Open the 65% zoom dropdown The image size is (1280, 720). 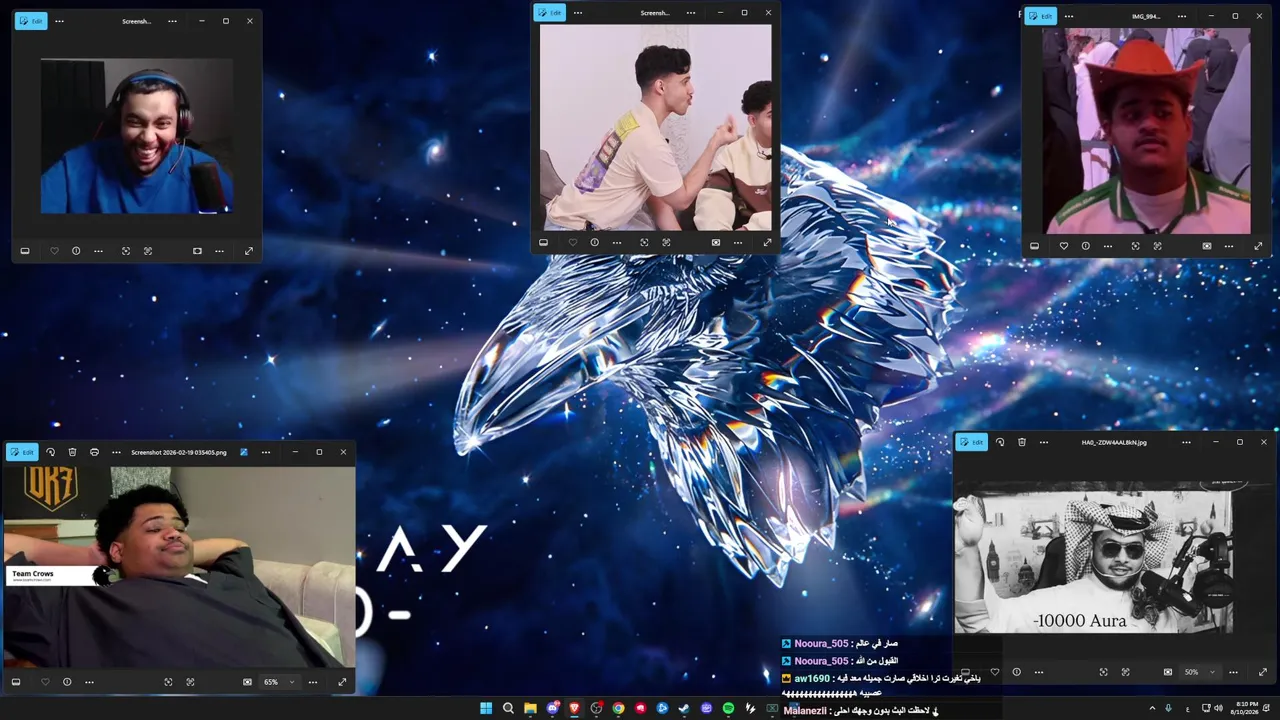click(278, 682)
